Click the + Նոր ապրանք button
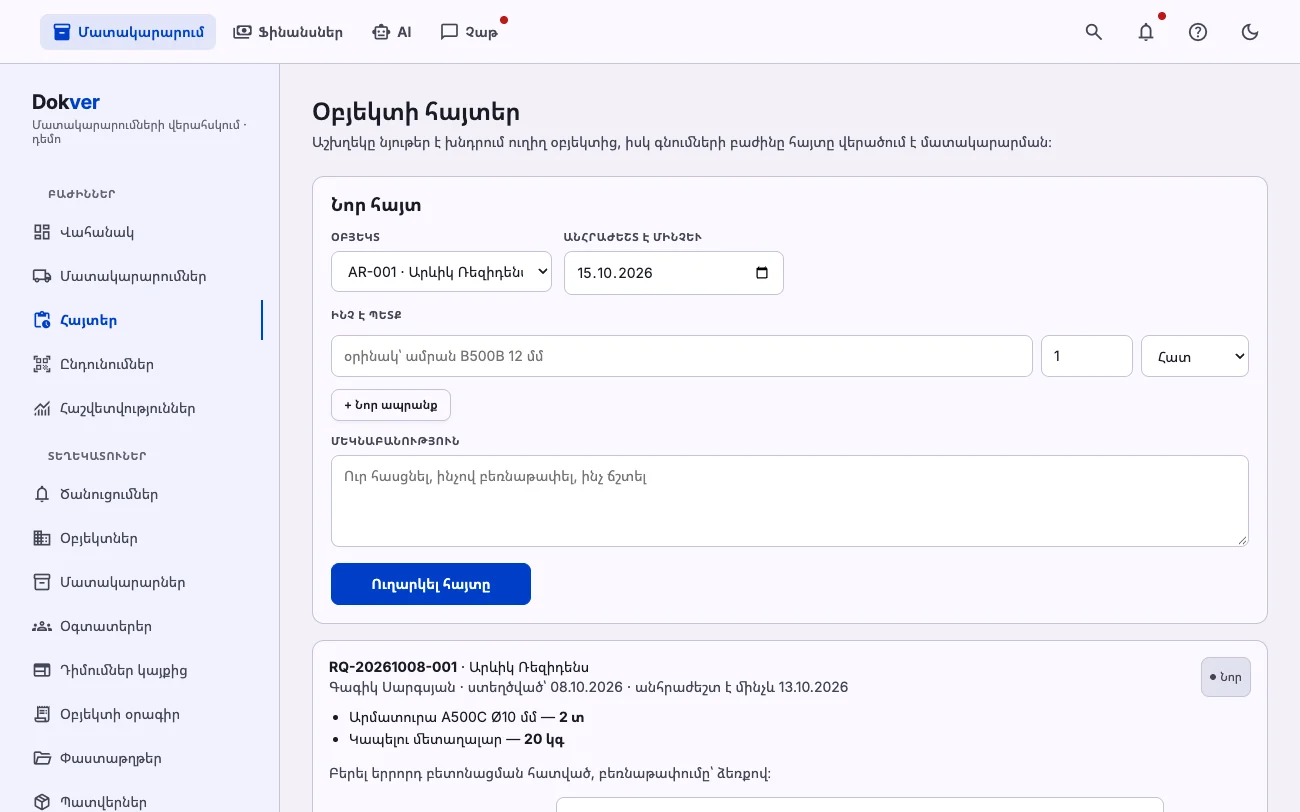The width and height of the screenshot is (1300, 812). pyautogui.click(x=391, y=405)
